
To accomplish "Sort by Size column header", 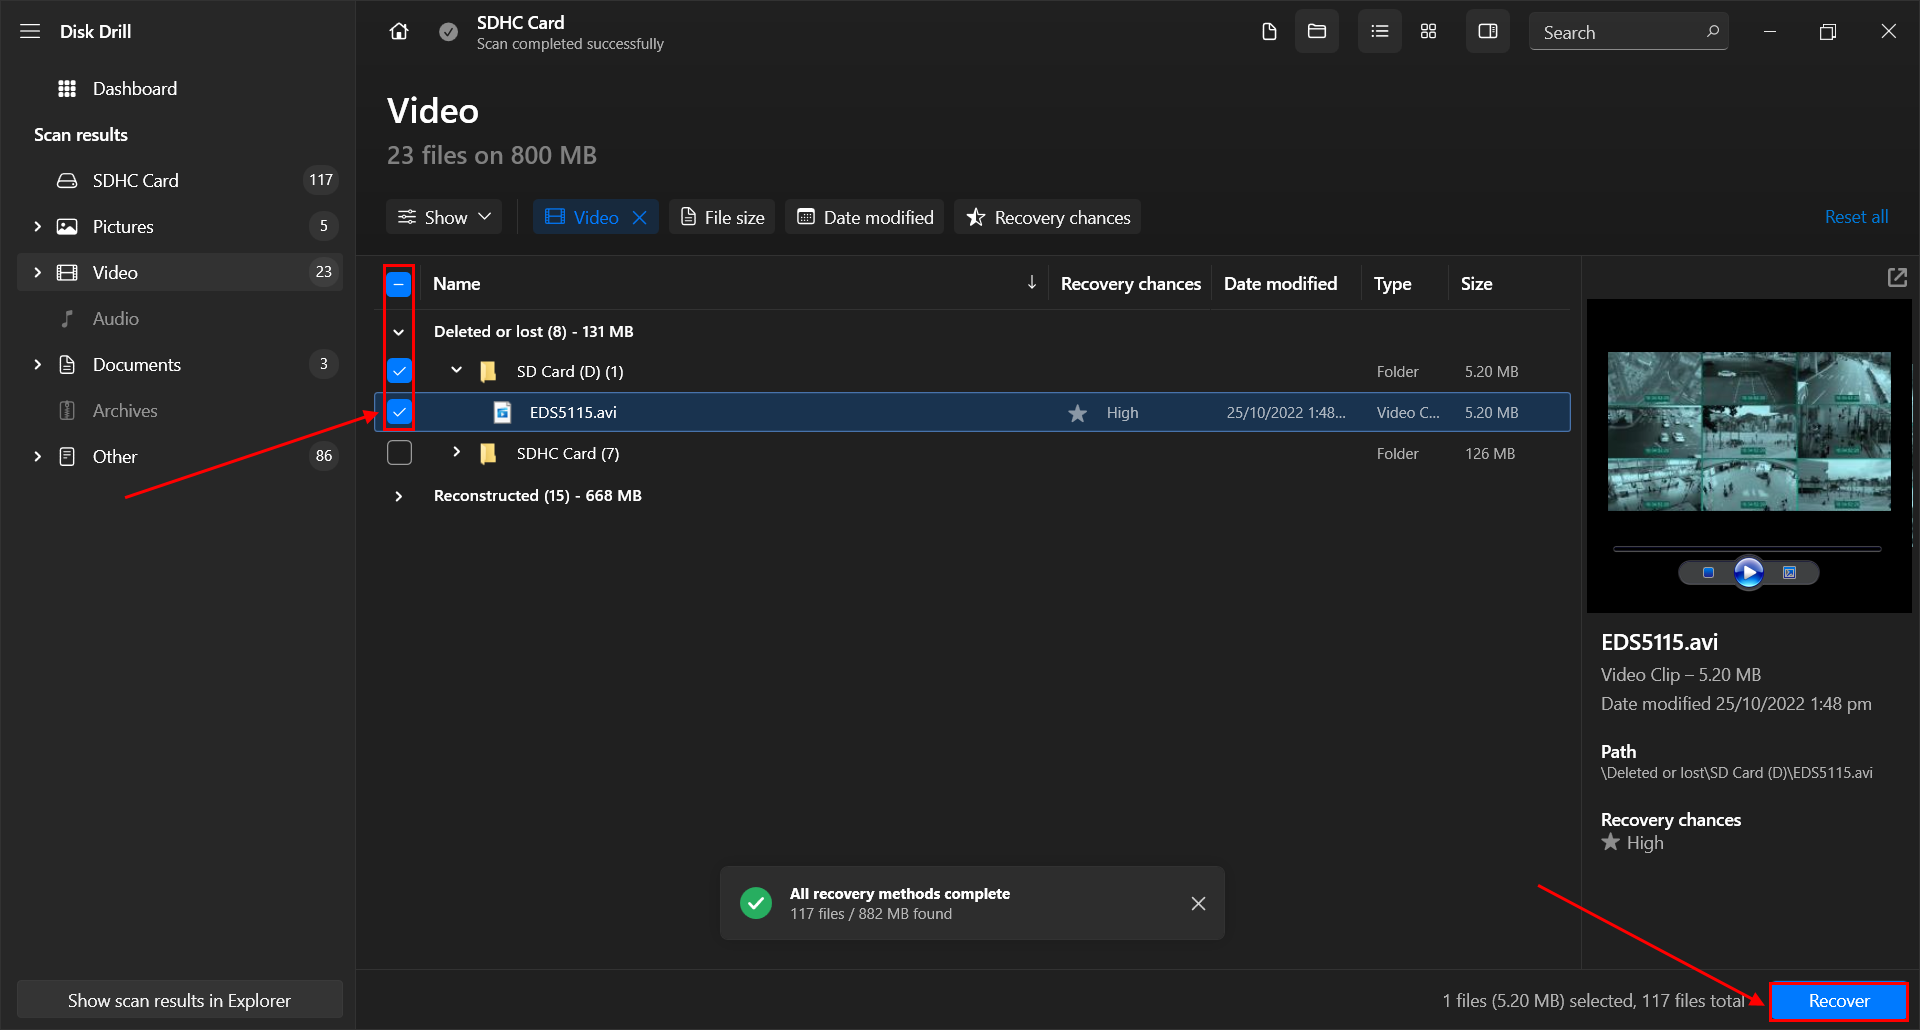I will coord(1476,284).
